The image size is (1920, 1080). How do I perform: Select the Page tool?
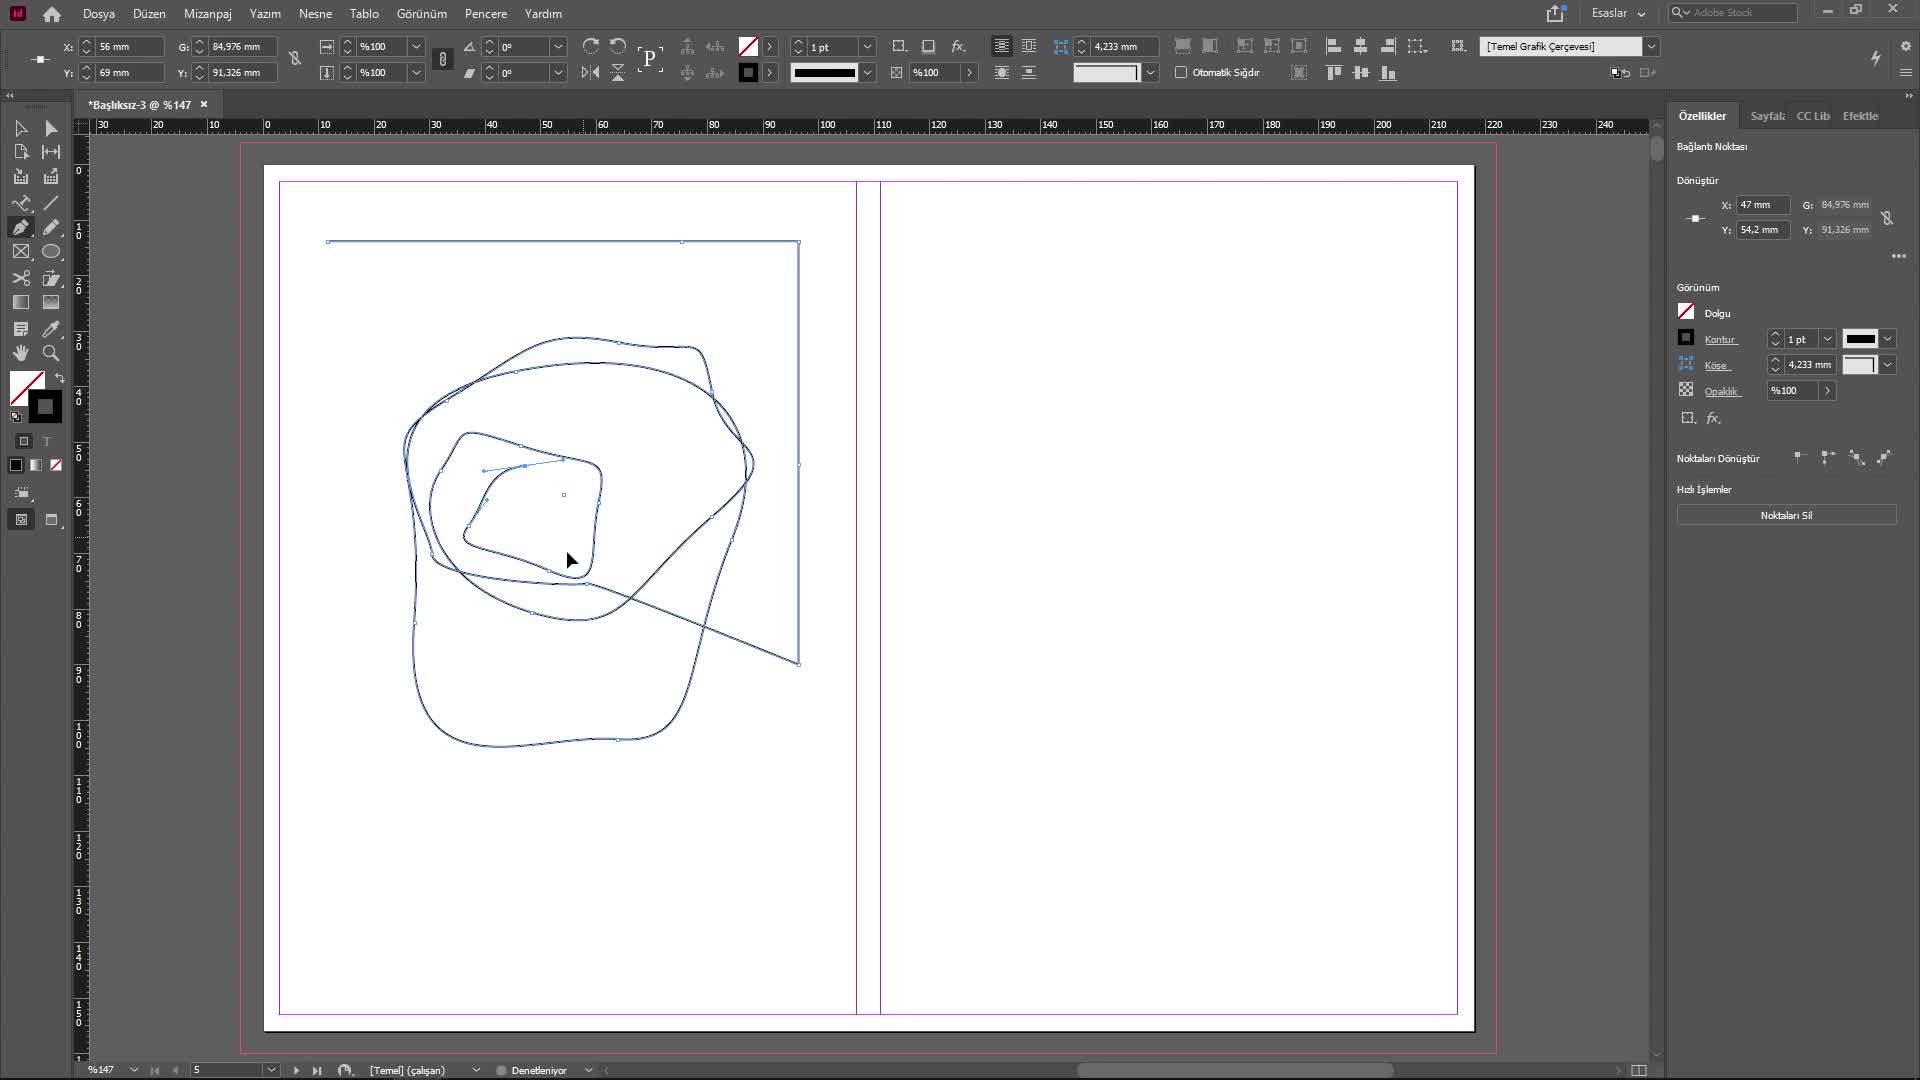click(21, 152)
